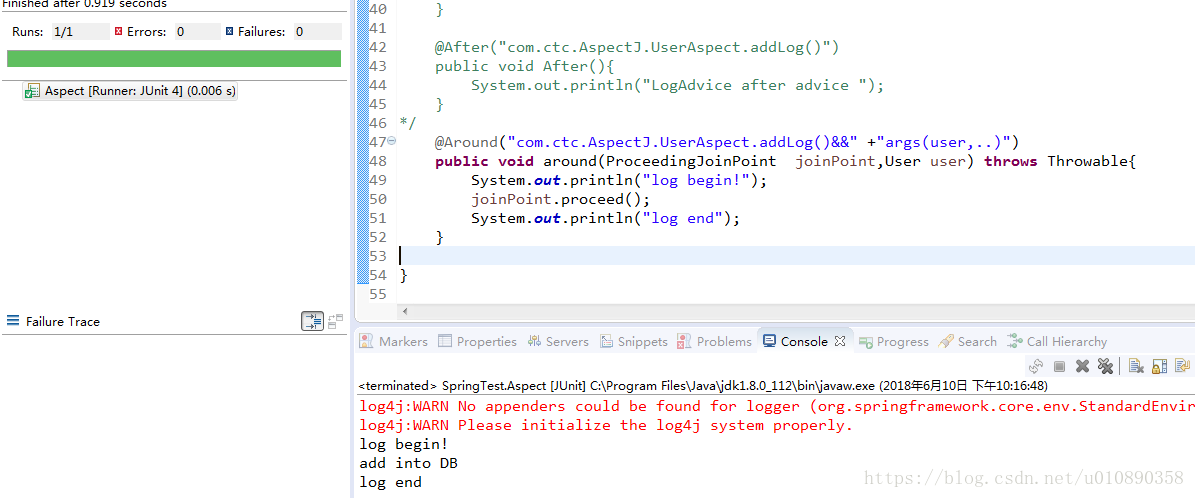Click the red 'Please initialize the log4j' warning
Image resolution: width=1195 pixels, height=498 pixels.
(606, 425)
